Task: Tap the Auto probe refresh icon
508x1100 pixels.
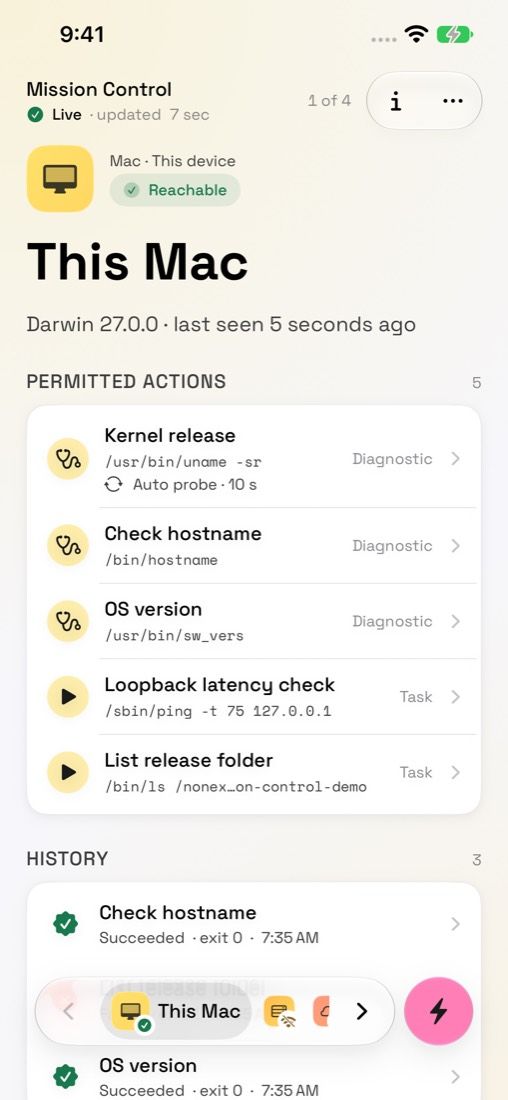Action: point(114,484)
